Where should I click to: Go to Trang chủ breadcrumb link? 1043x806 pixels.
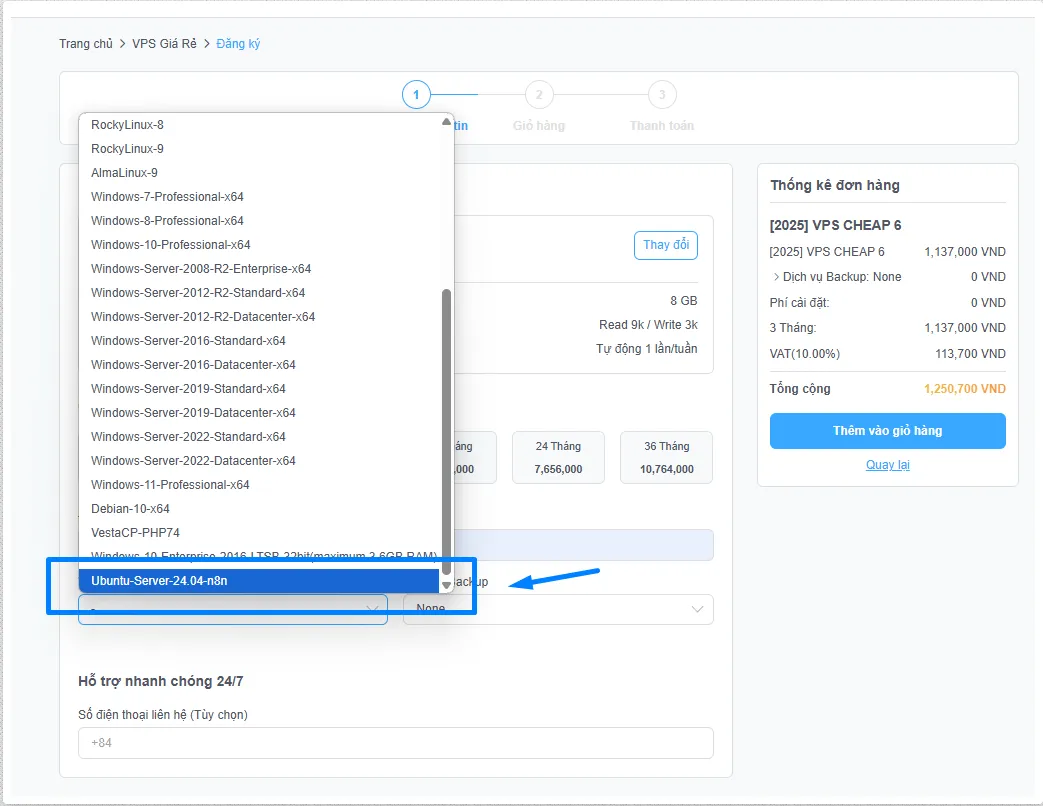coord(85,44)
